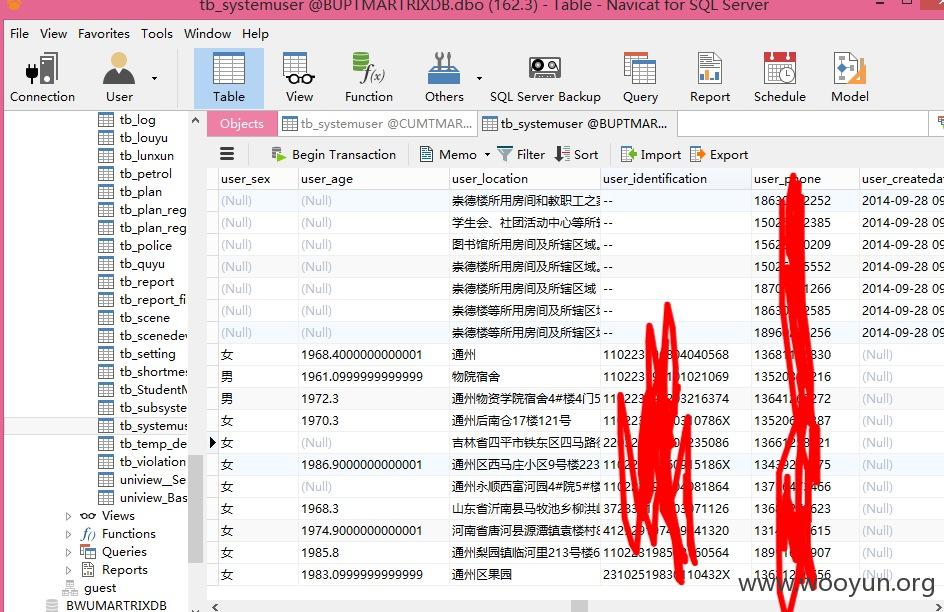The image size is (944, 612).
Task: Expand the Reports tree node
Action: (x=68, y=570)
